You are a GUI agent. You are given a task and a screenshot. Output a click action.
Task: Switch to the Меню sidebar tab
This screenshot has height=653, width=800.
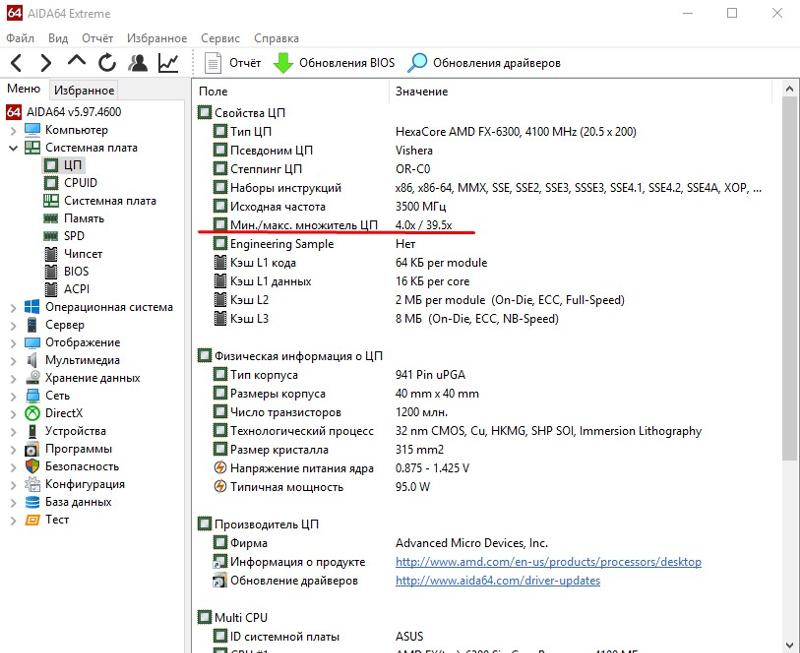coord(23,89)
